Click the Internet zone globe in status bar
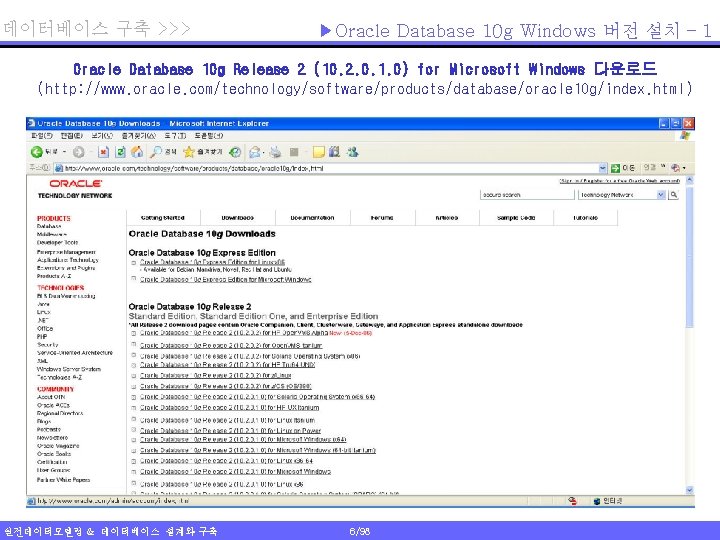Viewport: 720px width, 540px height. click(597, 501)
